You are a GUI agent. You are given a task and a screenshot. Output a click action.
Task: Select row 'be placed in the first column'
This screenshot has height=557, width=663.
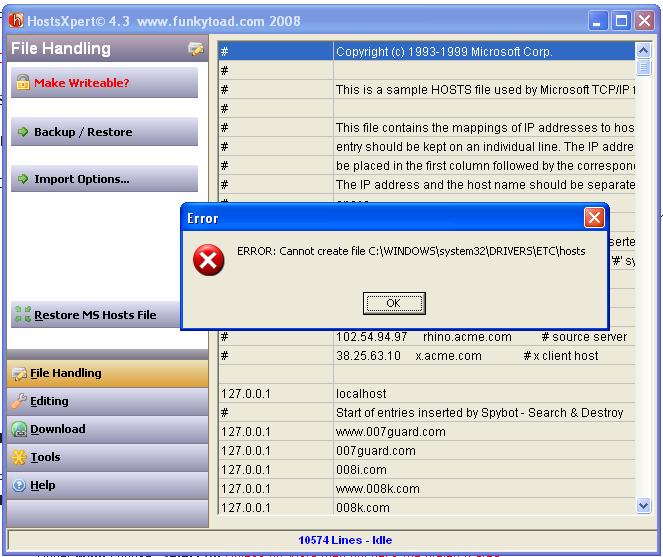(427, 166)
